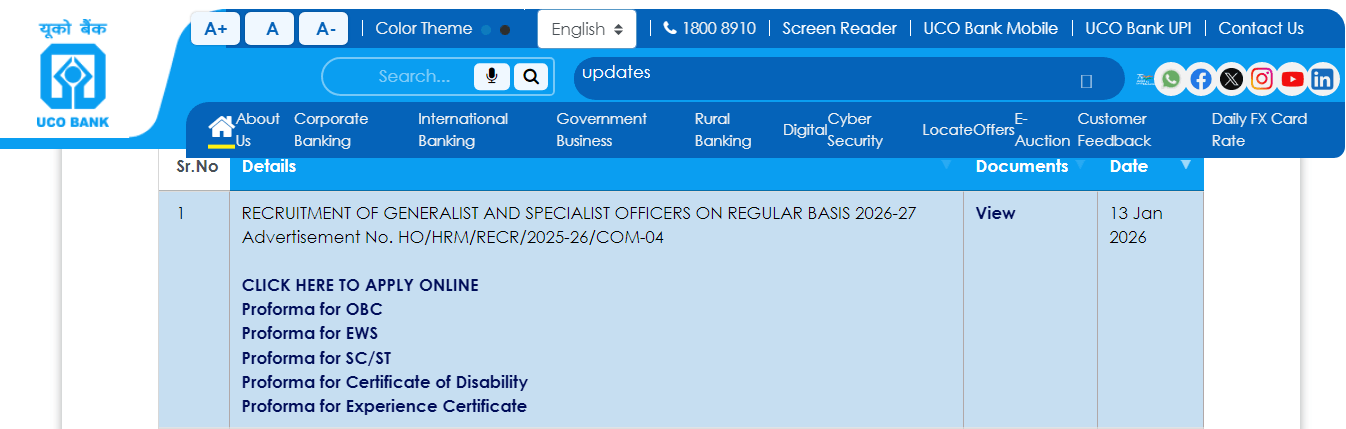The width and height of the screenshot is (1346, 429).
Task: Open UCO Bank X profile
Action: pyautogui.click(x=1232, y=79)
